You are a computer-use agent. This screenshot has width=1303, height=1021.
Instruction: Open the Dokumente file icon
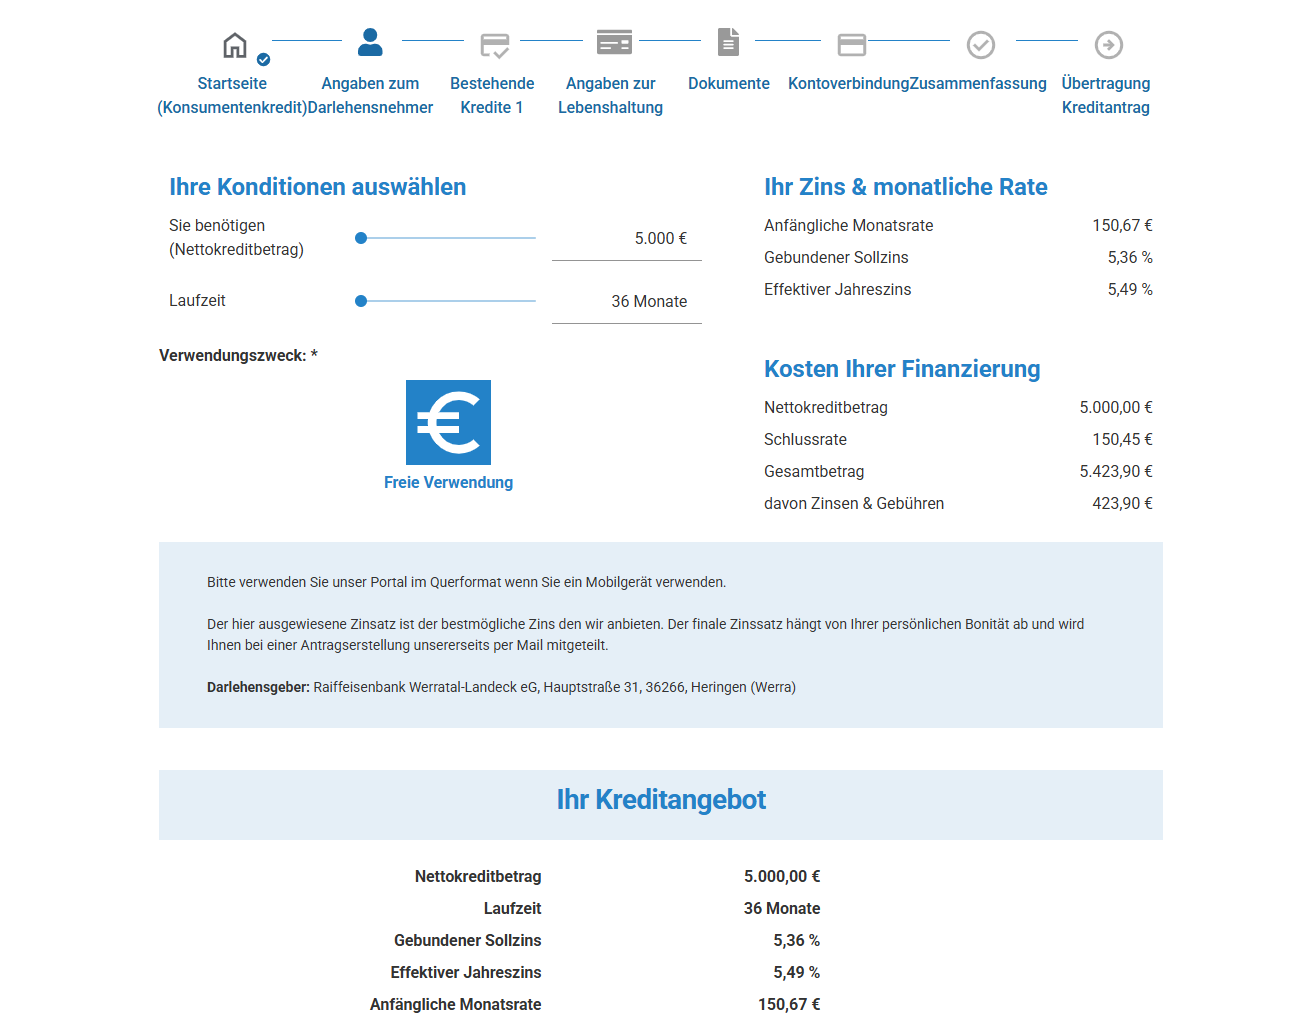coord(729,43)
